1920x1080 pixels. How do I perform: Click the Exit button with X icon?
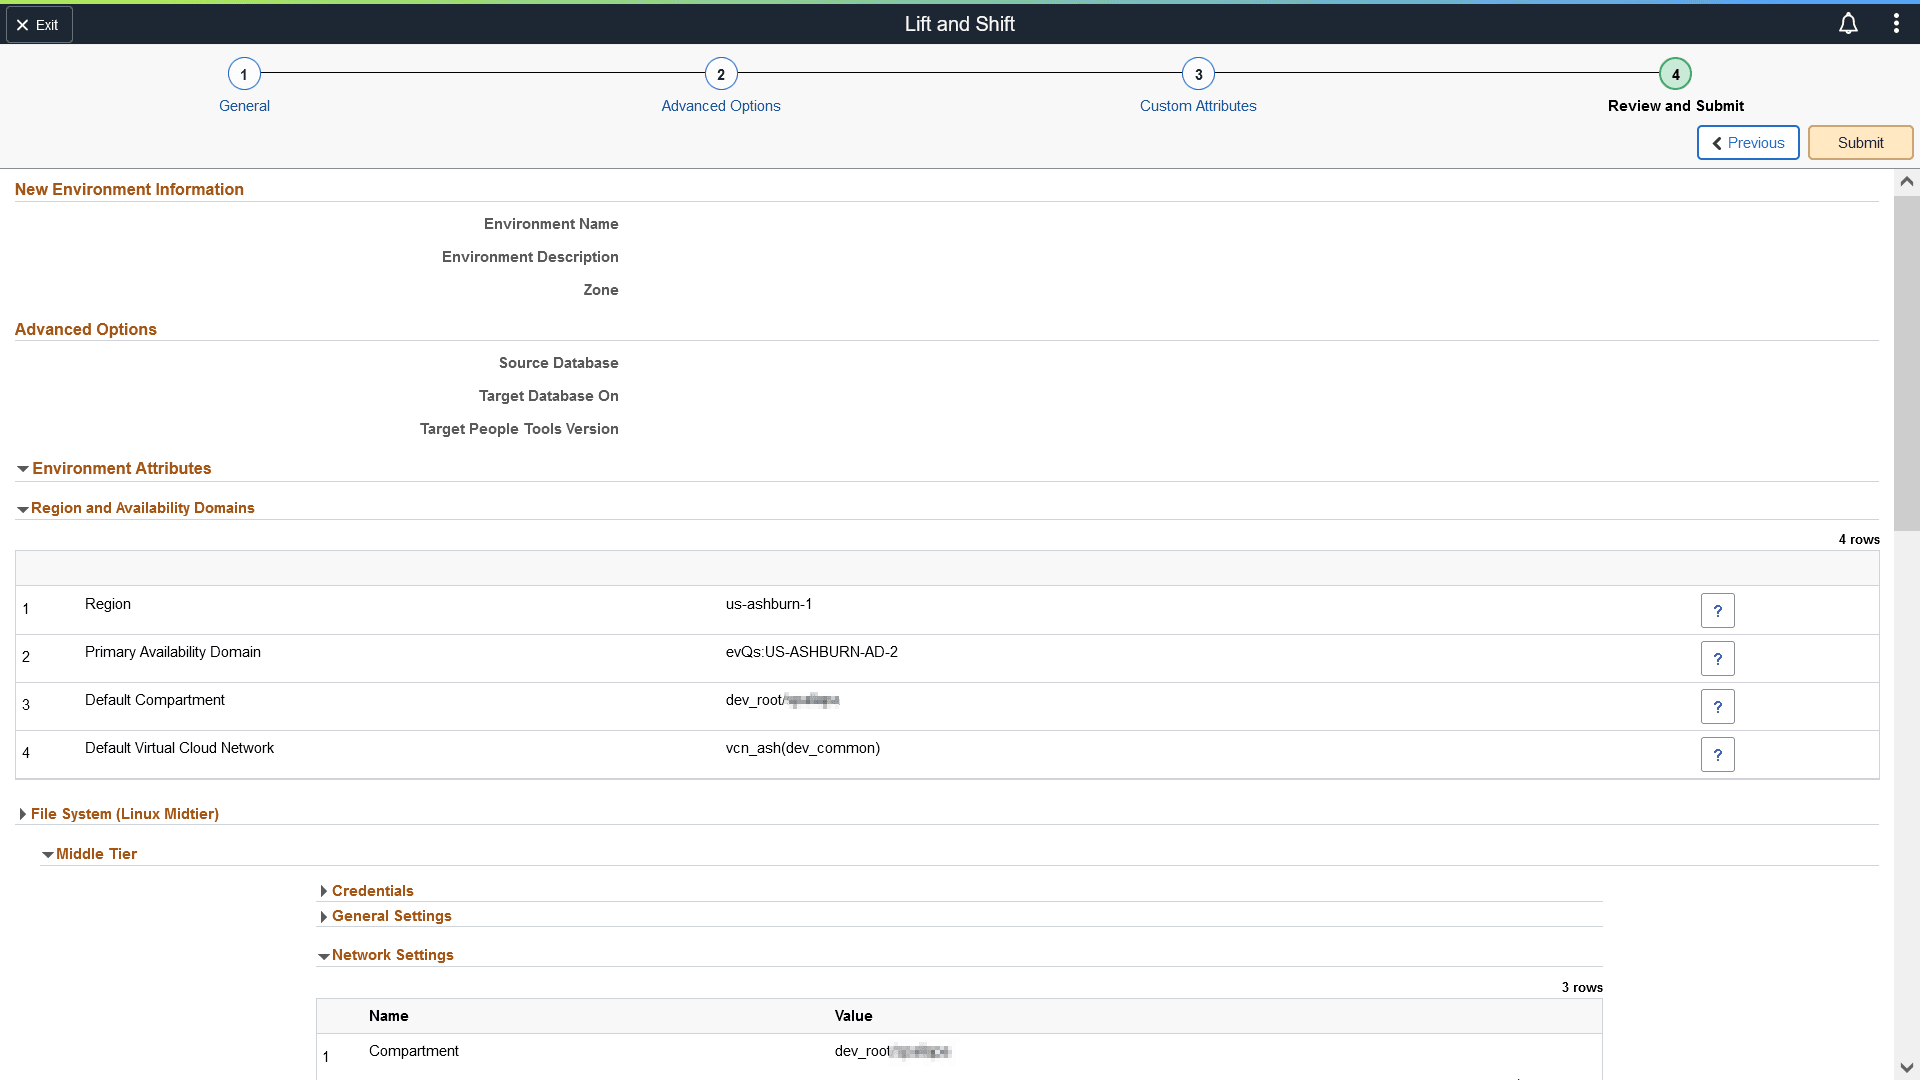click(39, 25)
